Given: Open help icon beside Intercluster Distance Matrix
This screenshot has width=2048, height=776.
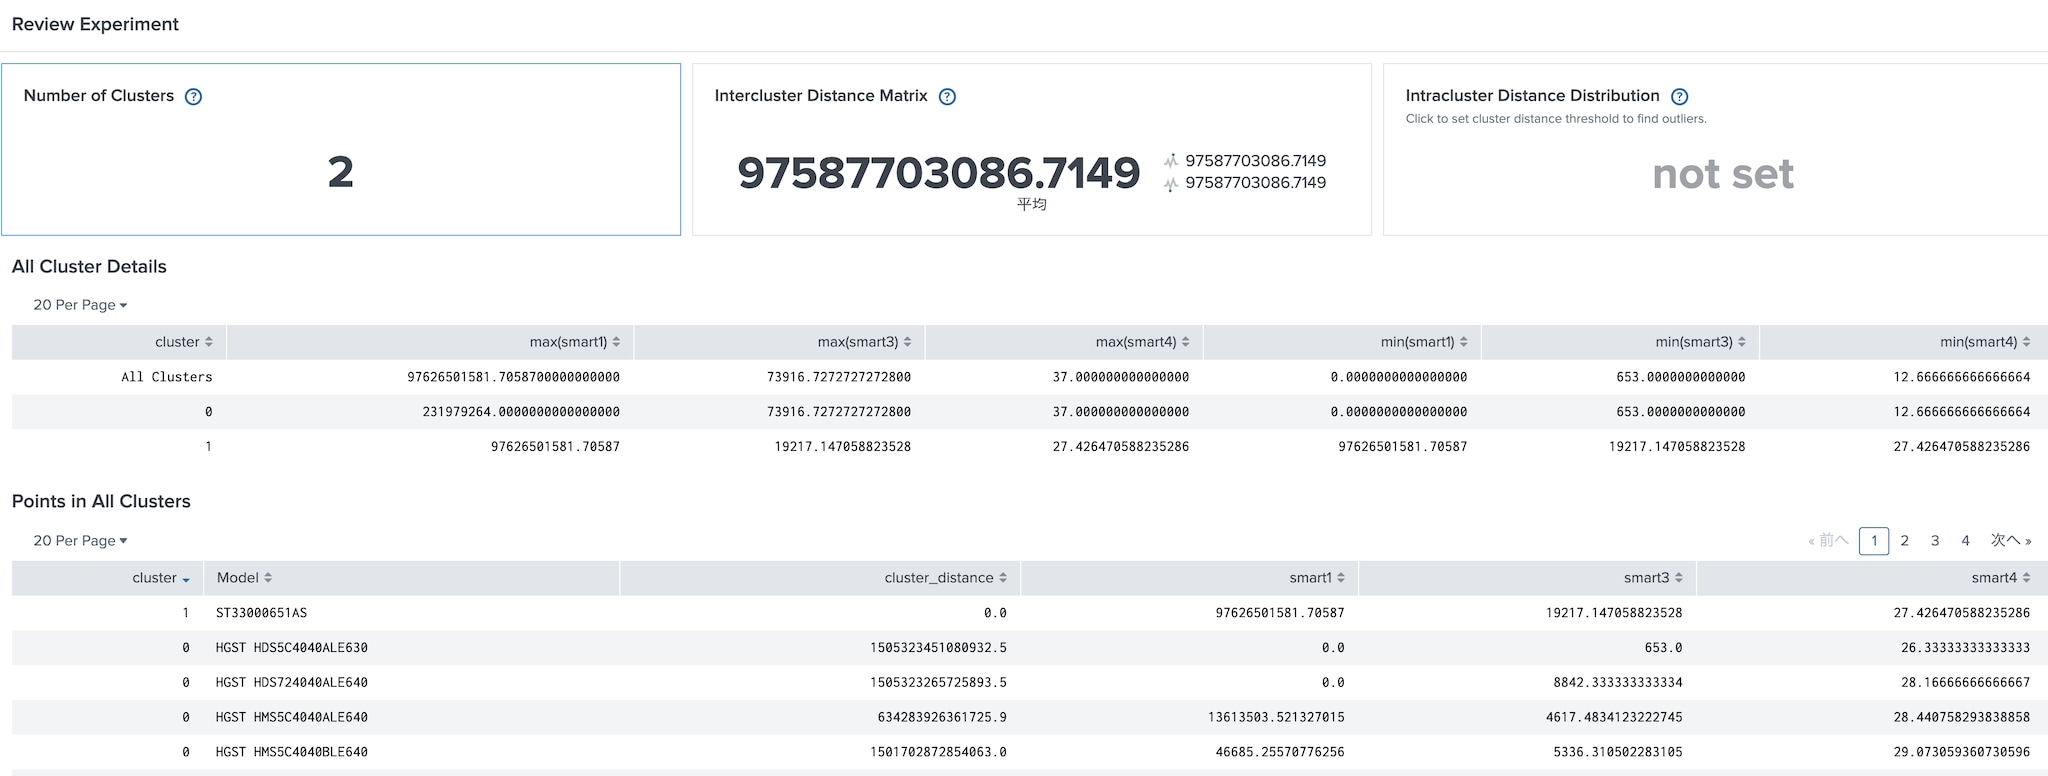Looking at the screenshot, I should click(947, 97).
